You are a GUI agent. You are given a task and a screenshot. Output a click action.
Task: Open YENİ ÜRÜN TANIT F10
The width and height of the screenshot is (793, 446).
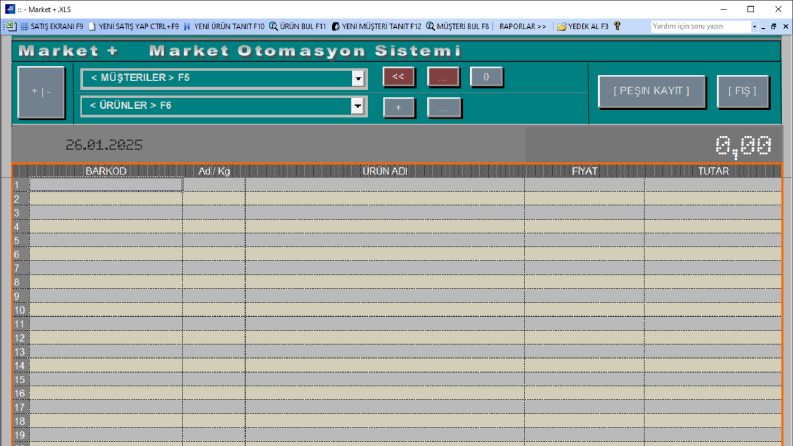pos(224,26)
